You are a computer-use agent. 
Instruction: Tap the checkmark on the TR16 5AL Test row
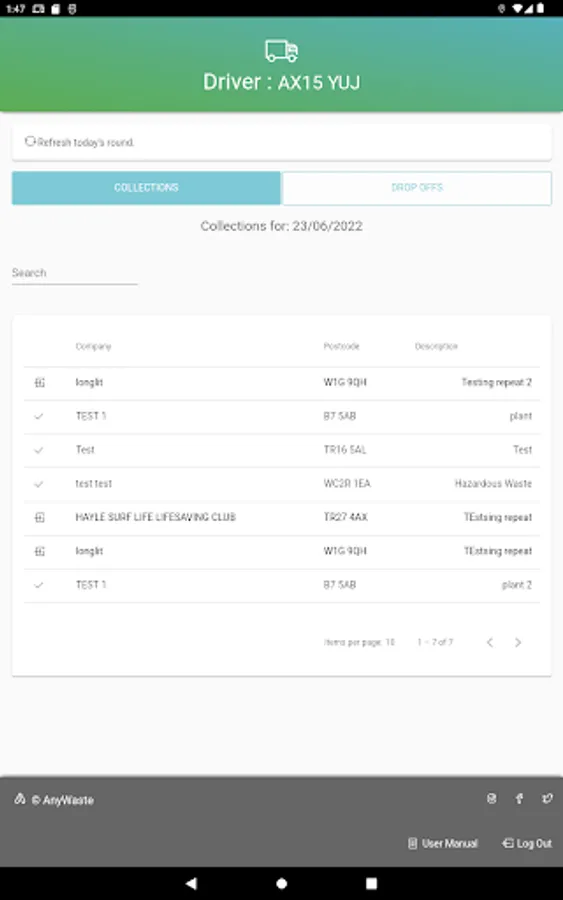coord(38,450)
